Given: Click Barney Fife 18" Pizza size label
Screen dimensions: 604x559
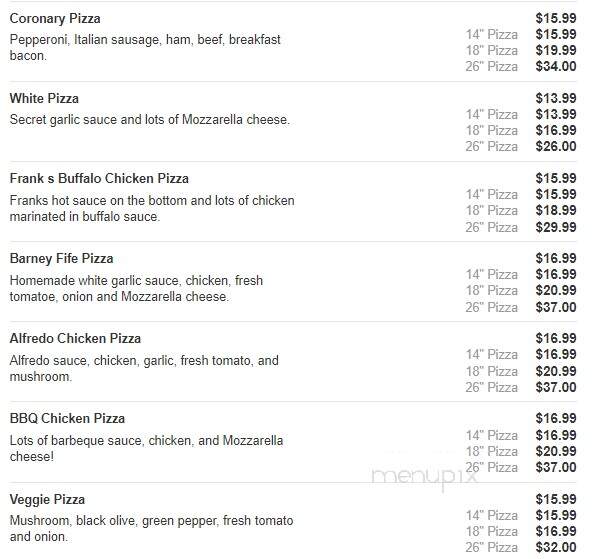Looking at the screenshot, I should 492,290.
